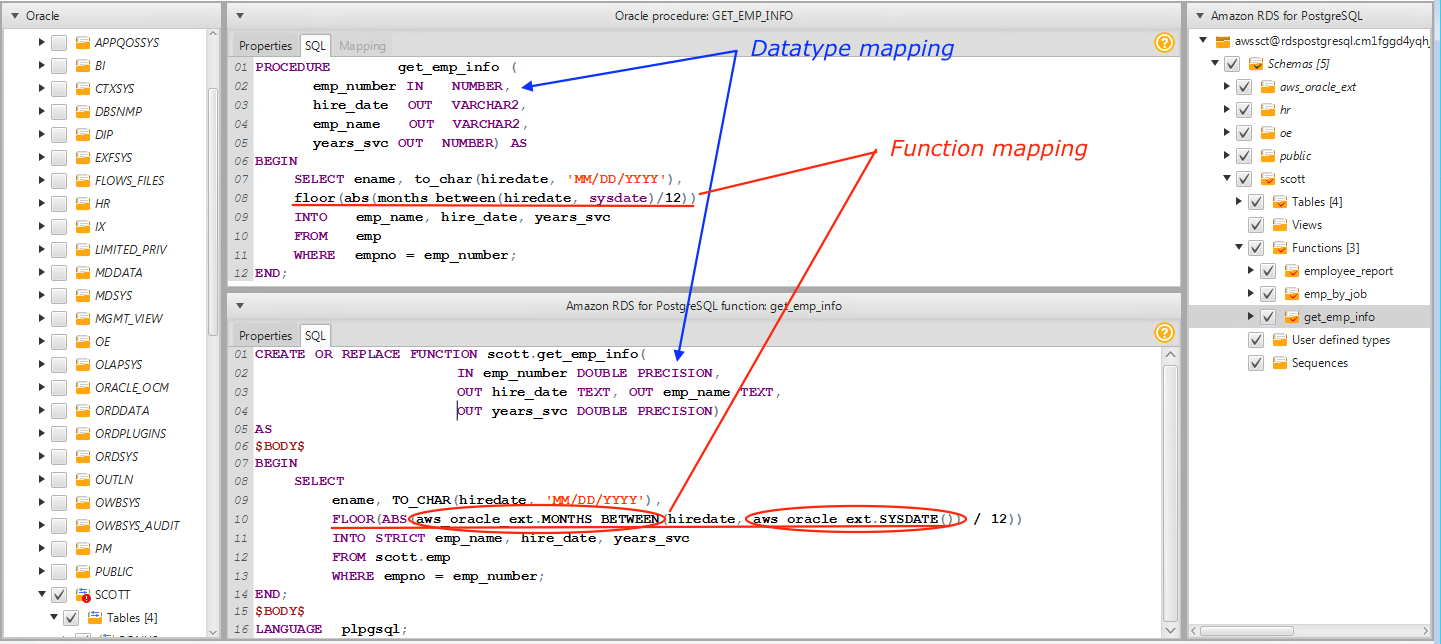The height and width of the screenshot is (644, 1441).
Task: Check the APPQOSSYS schema checkbox
Action: (x=59, y=43)
